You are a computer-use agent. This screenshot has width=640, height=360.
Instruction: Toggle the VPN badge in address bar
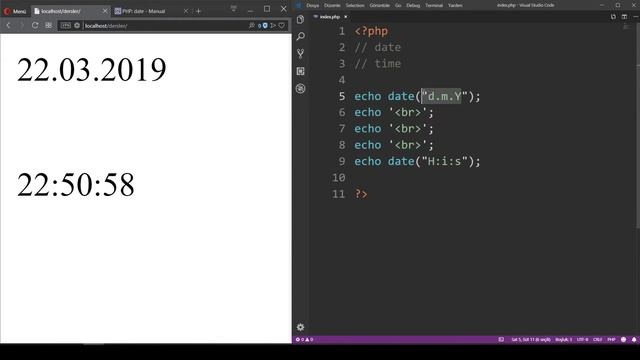tap(66, 25)
